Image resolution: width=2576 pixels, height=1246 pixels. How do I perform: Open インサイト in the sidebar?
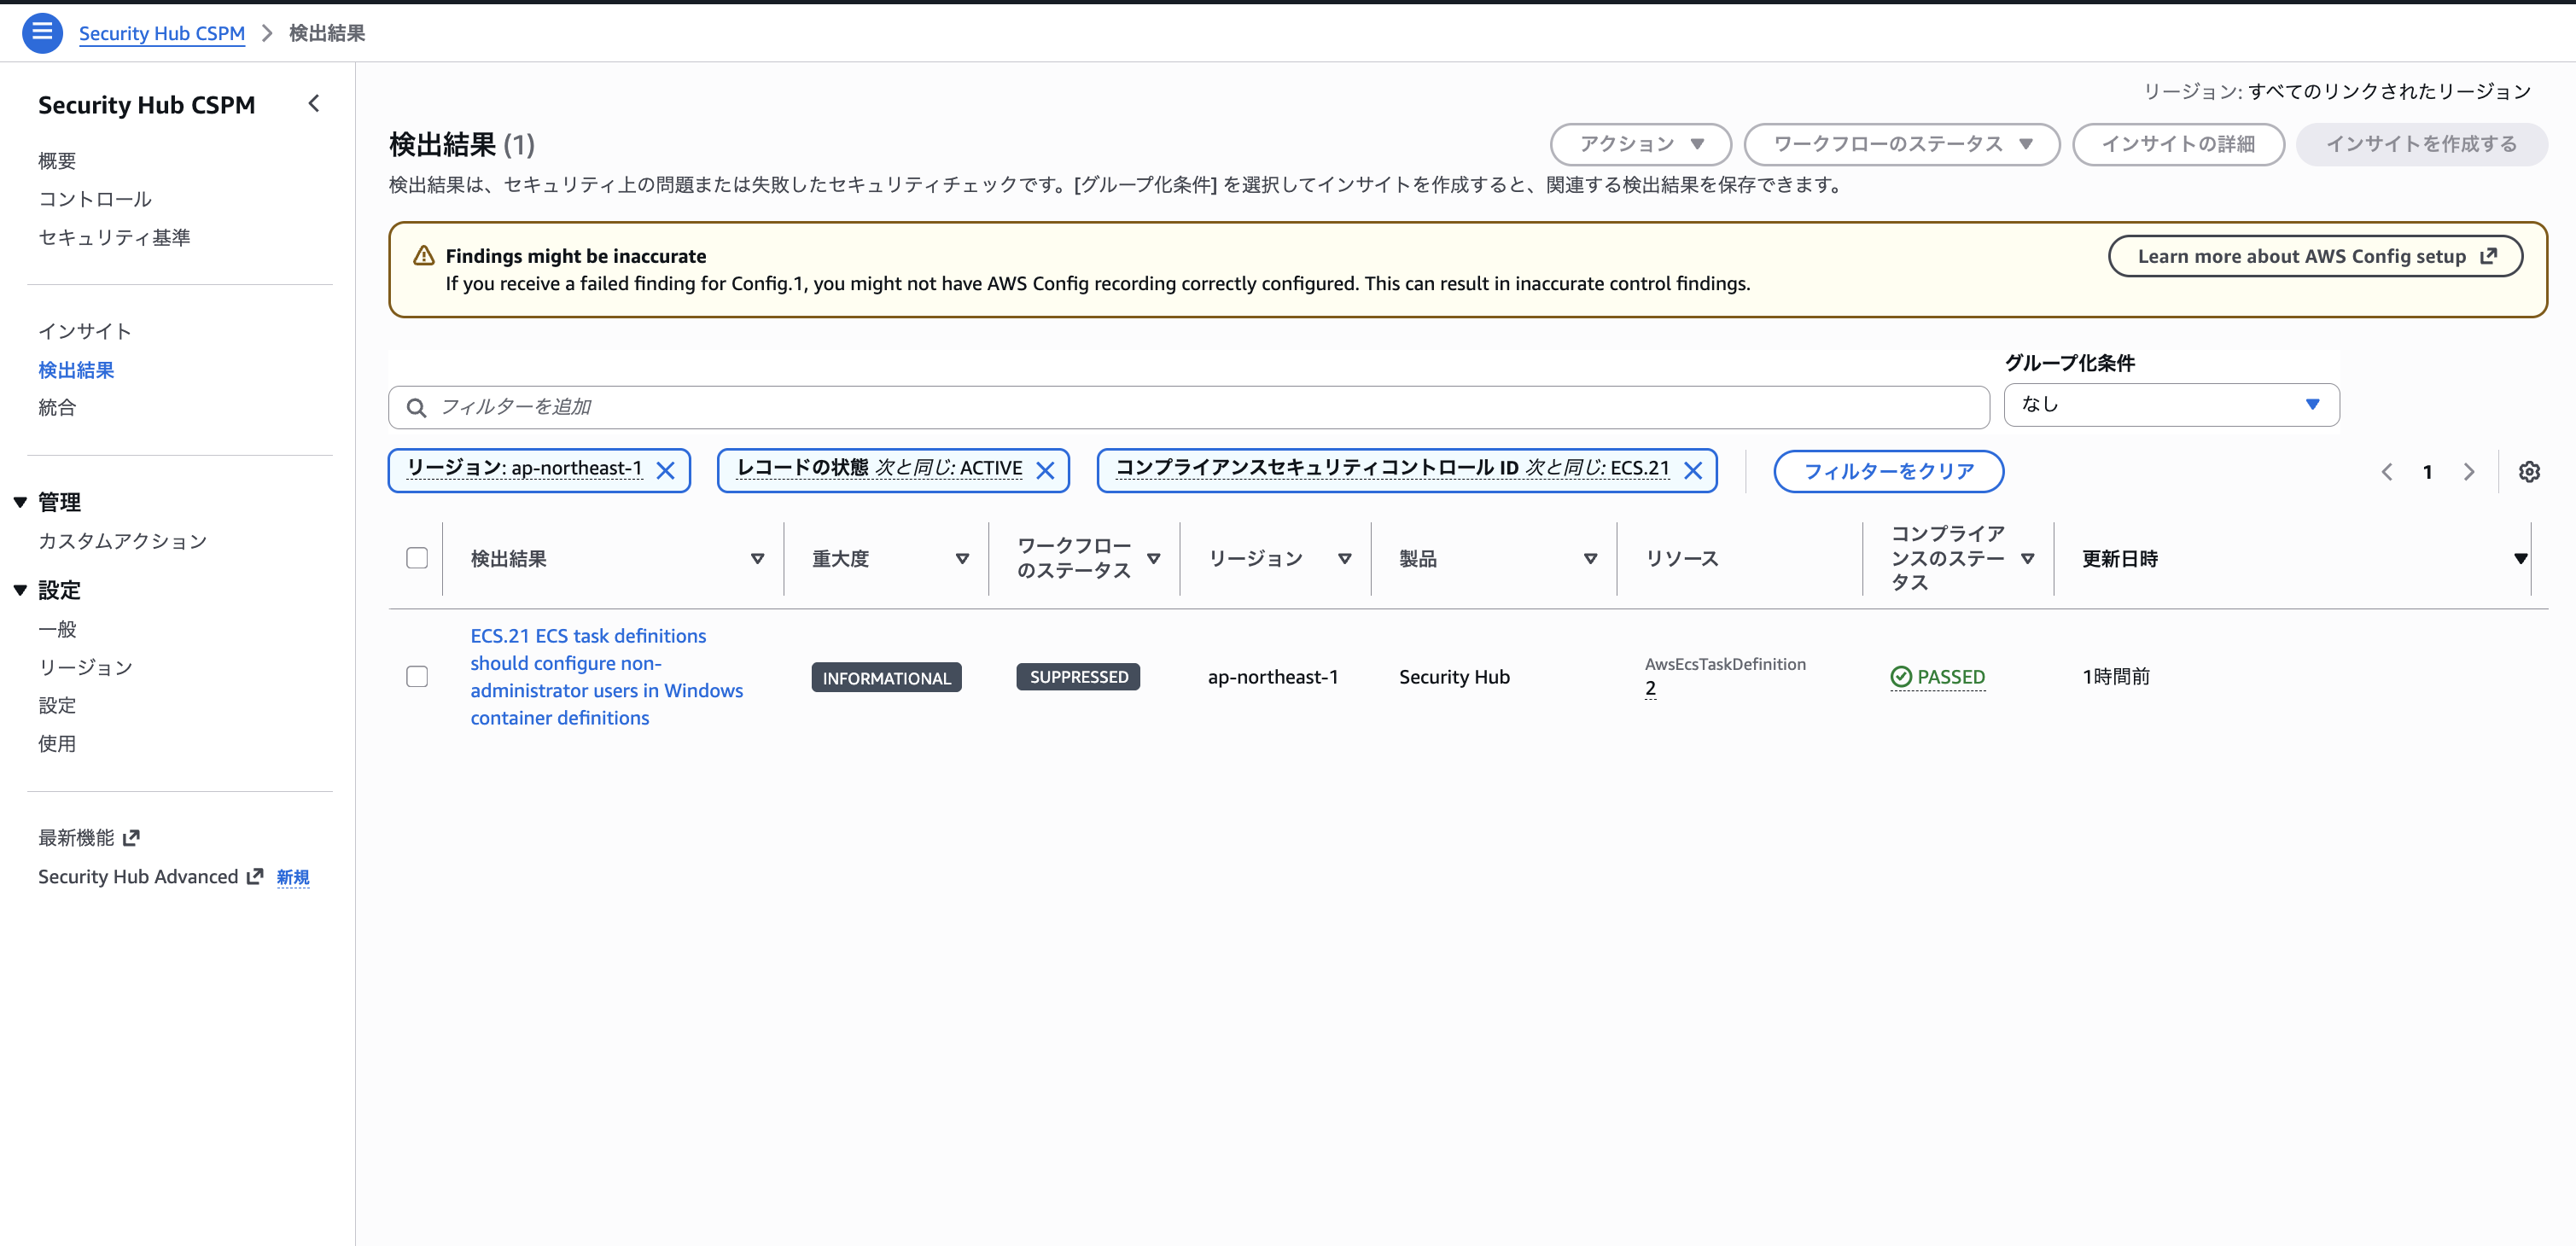click(x=85, y=331)
